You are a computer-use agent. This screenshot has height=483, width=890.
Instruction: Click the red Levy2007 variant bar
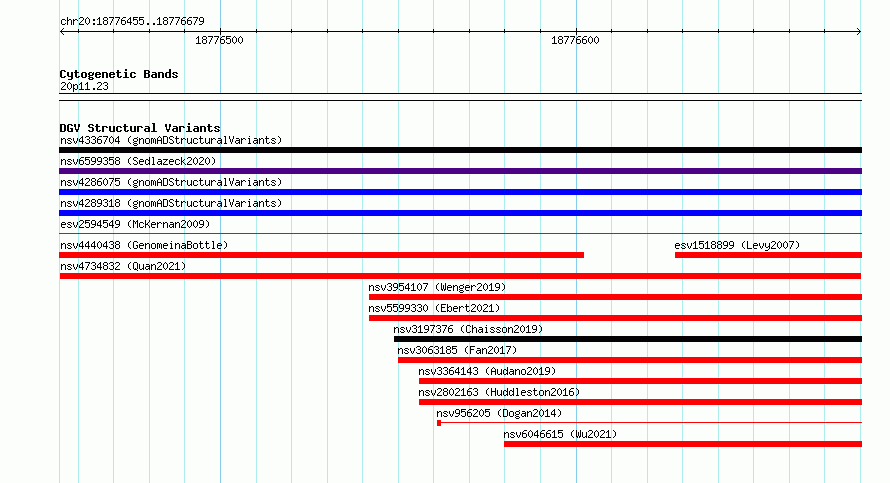(x=769, y=255)
